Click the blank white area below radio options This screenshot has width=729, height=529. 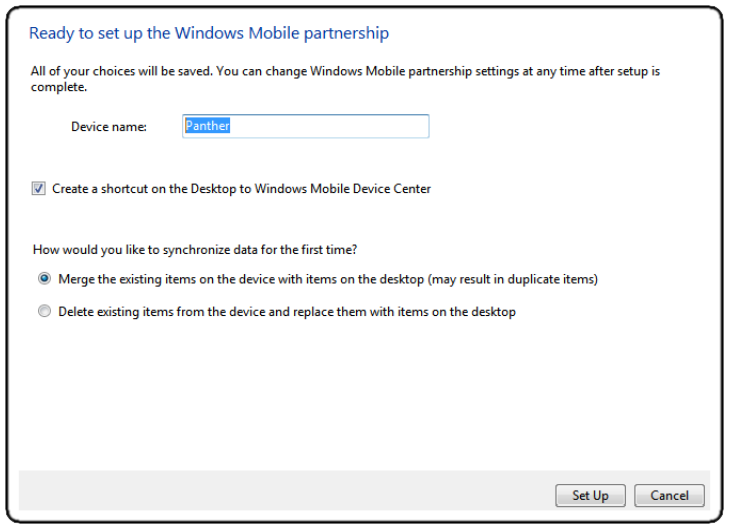[363, 395]
